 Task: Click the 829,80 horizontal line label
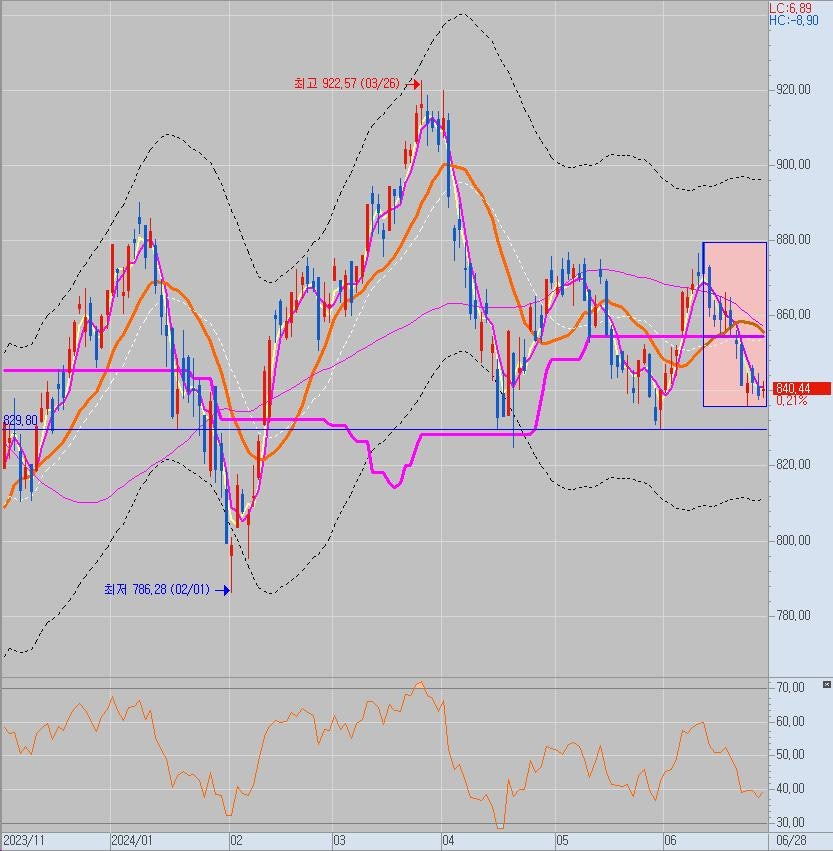(x=20, y=421)
